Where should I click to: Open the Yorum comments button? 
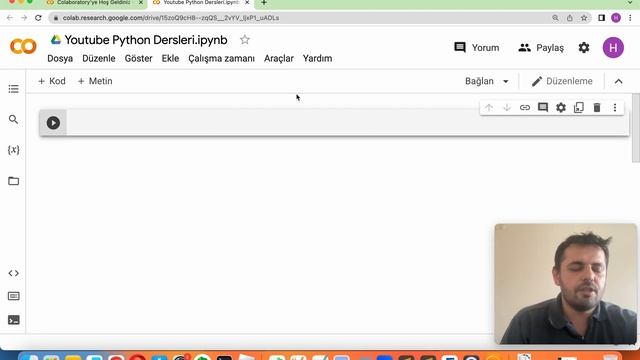pyautogui.click(x=476, y=48)
